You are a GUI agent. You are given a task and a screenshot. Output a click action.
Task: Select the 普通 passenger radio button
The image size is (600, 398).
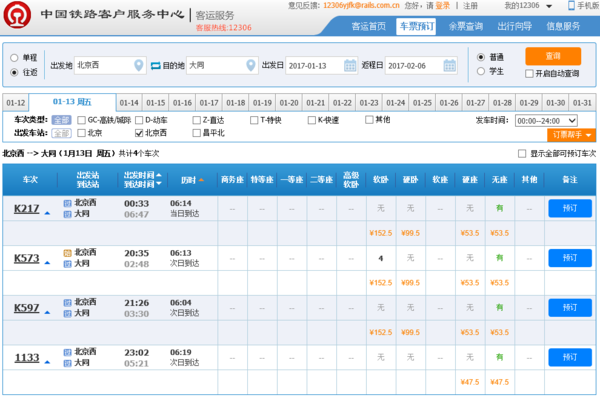481,57
